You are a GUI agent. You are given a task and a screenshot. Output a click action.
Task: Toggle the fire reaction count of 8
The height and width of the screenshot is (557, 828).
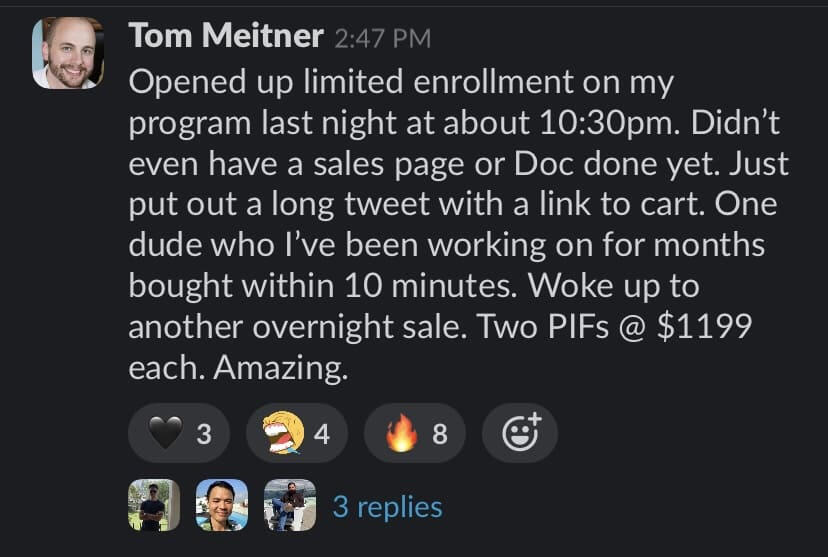(x=440, y=434)
